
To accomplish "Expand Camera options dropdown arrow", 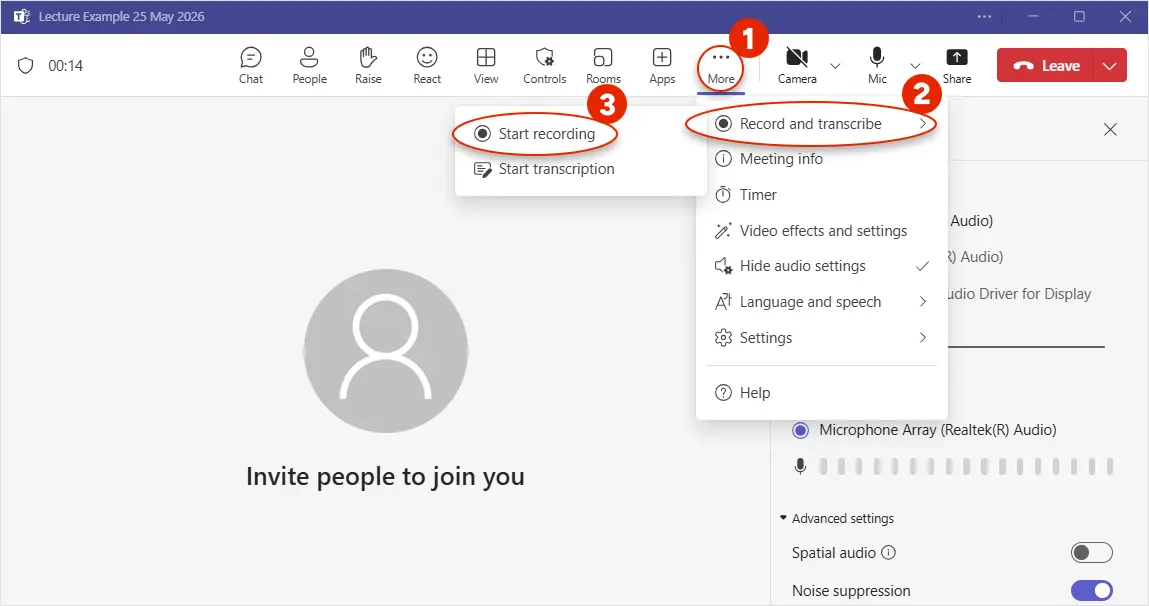I will coord(835,66).
